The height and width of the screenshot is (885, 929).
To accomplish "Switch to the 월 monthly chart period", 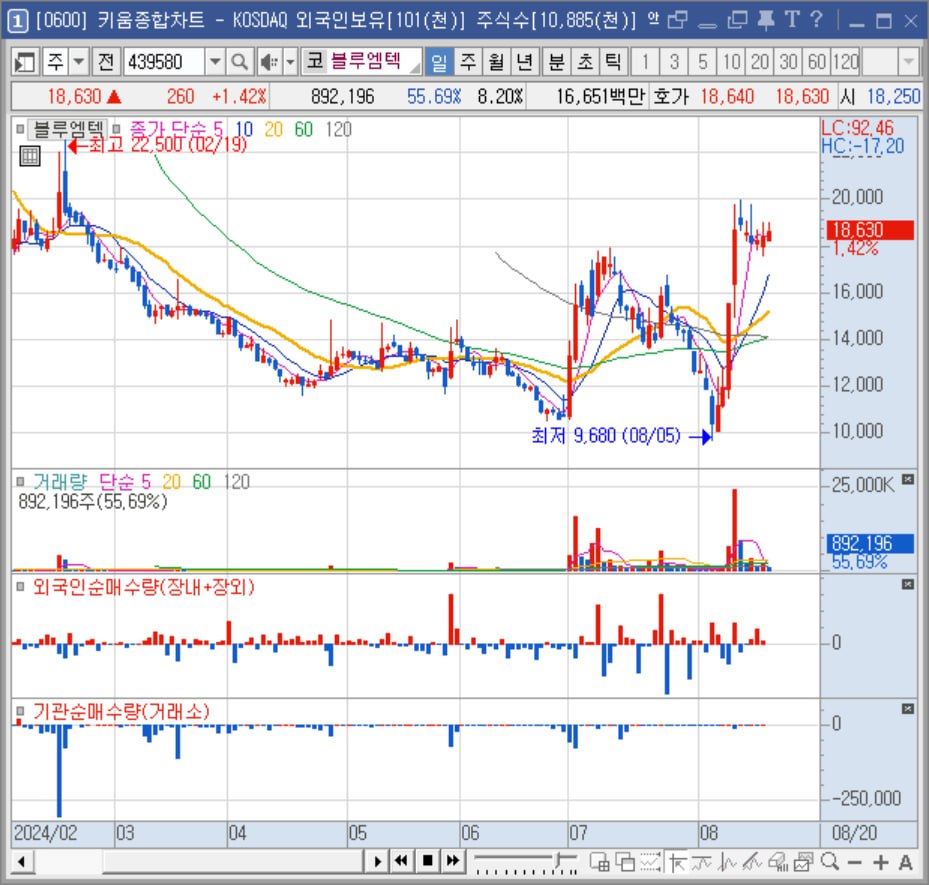I will [x=496, y=62].
